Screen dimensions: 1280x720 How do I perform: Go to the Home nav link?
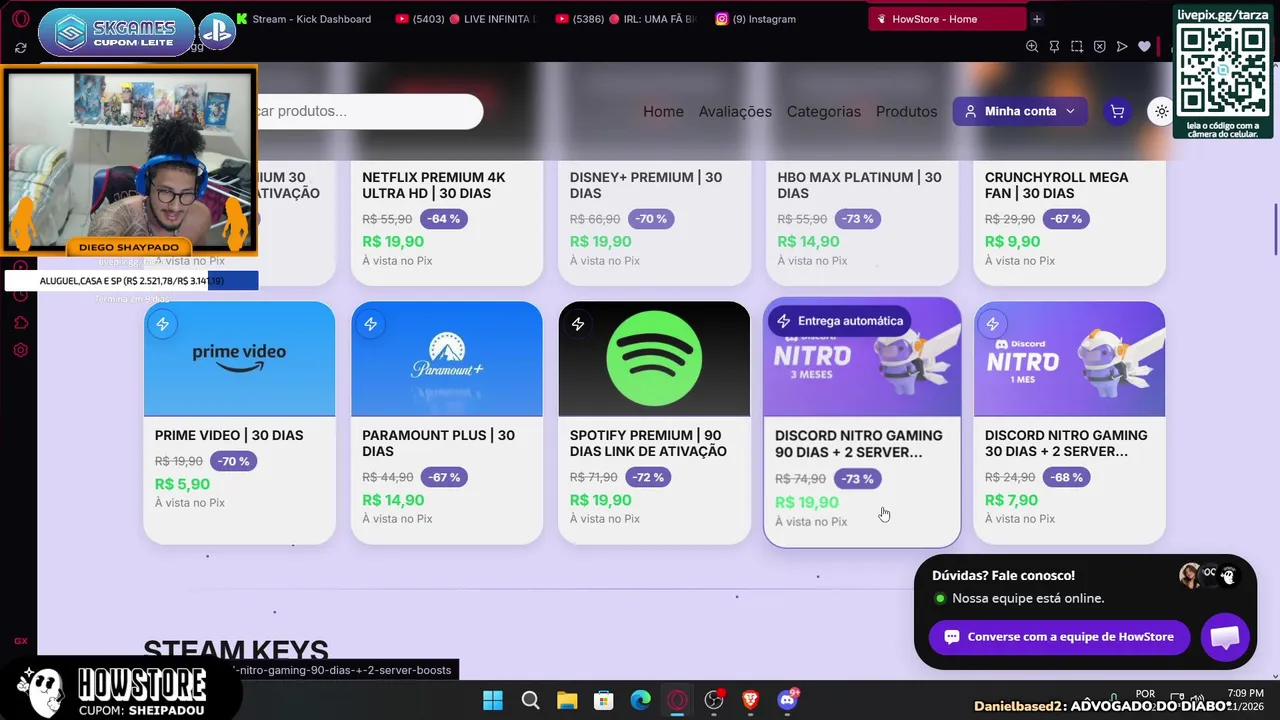663,111
